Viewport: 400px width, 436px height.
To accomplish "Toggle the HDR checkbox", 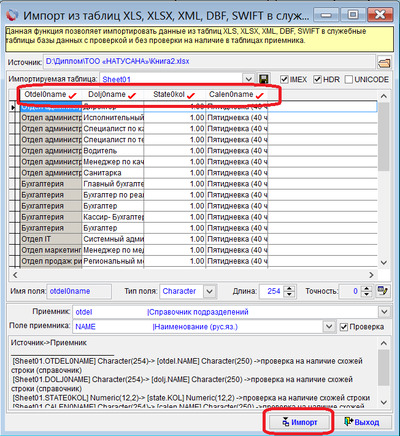I will coord(317,79).
